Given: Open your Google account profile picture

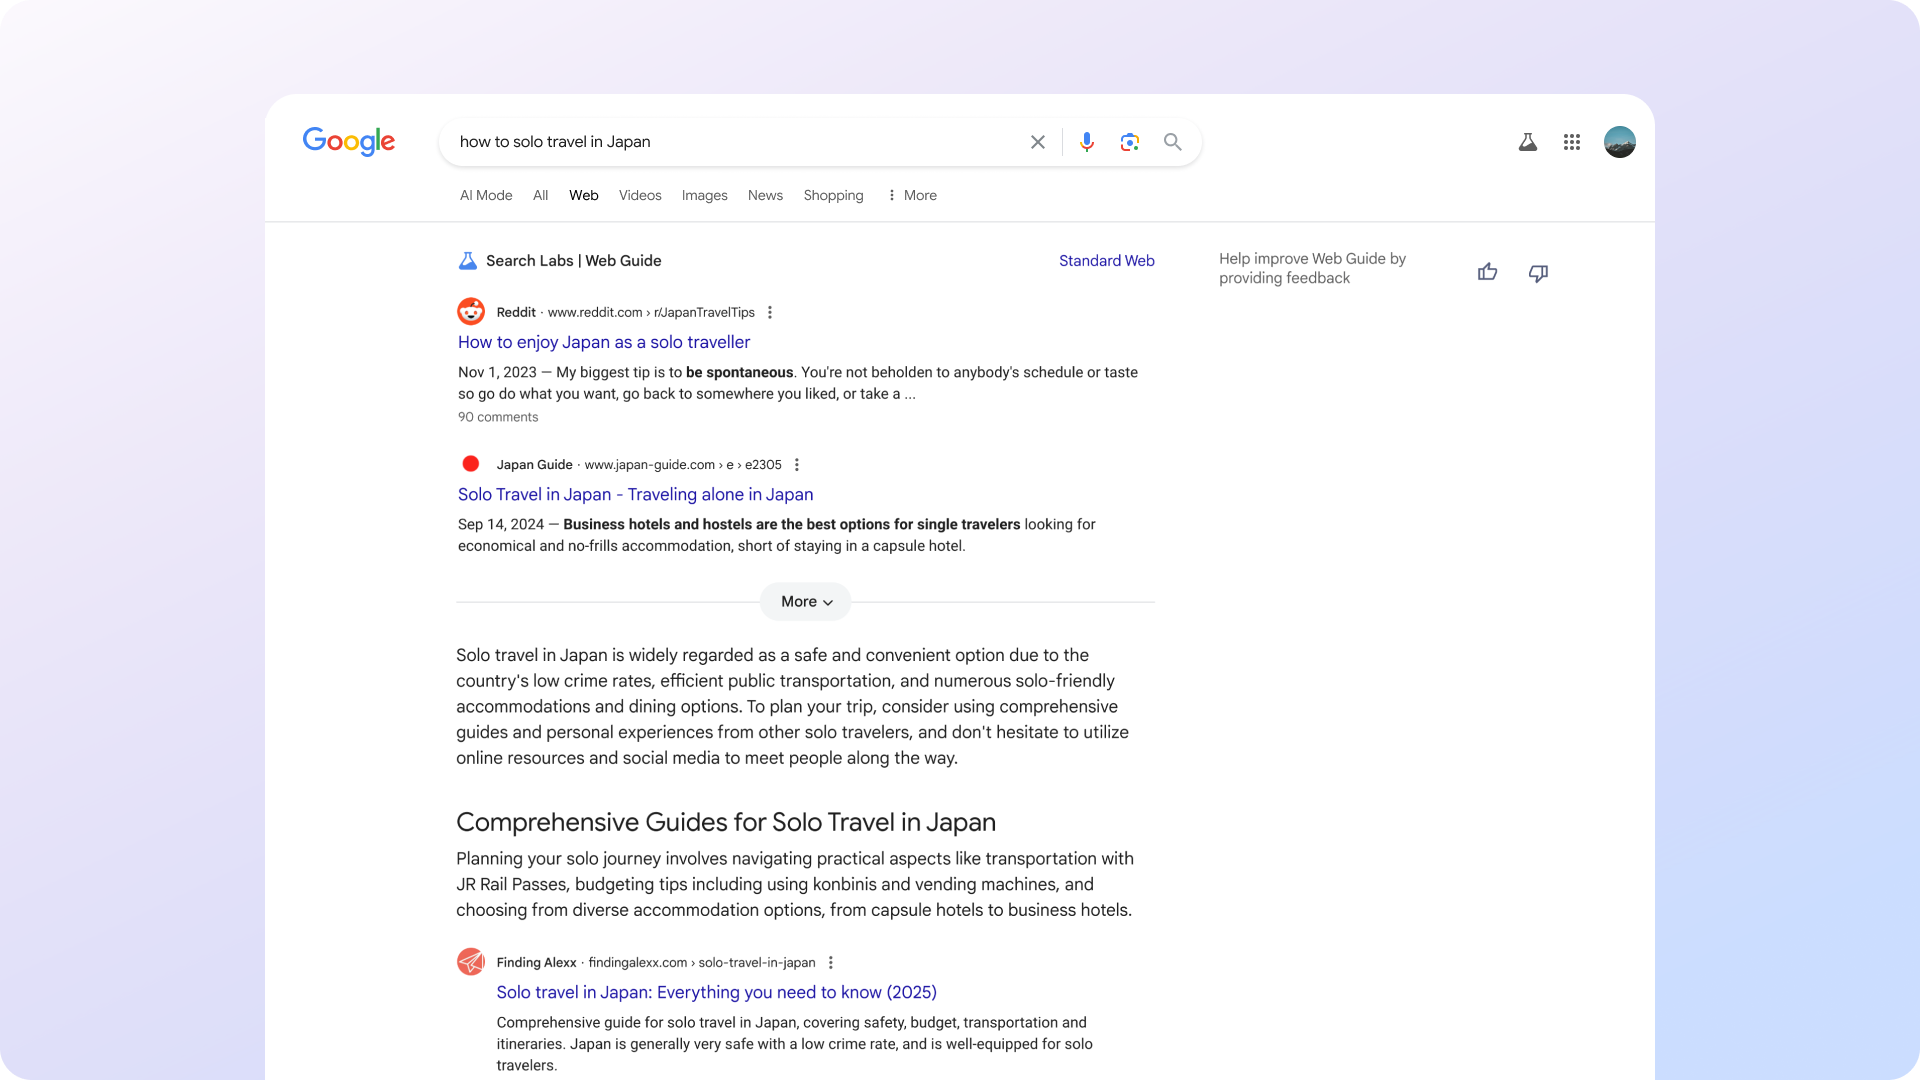Looking at the screenshot, I should click(1619, 142).
